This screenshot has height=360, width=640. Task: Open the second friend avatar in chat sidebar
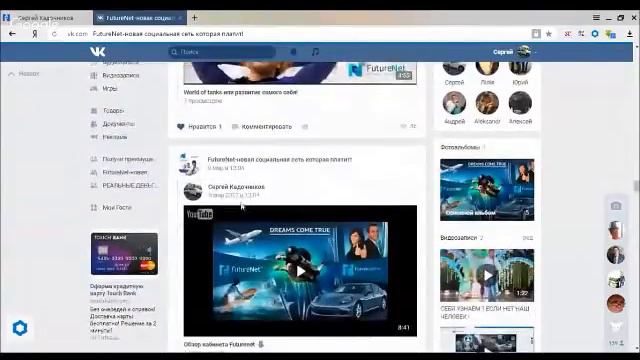coord(616,255)
